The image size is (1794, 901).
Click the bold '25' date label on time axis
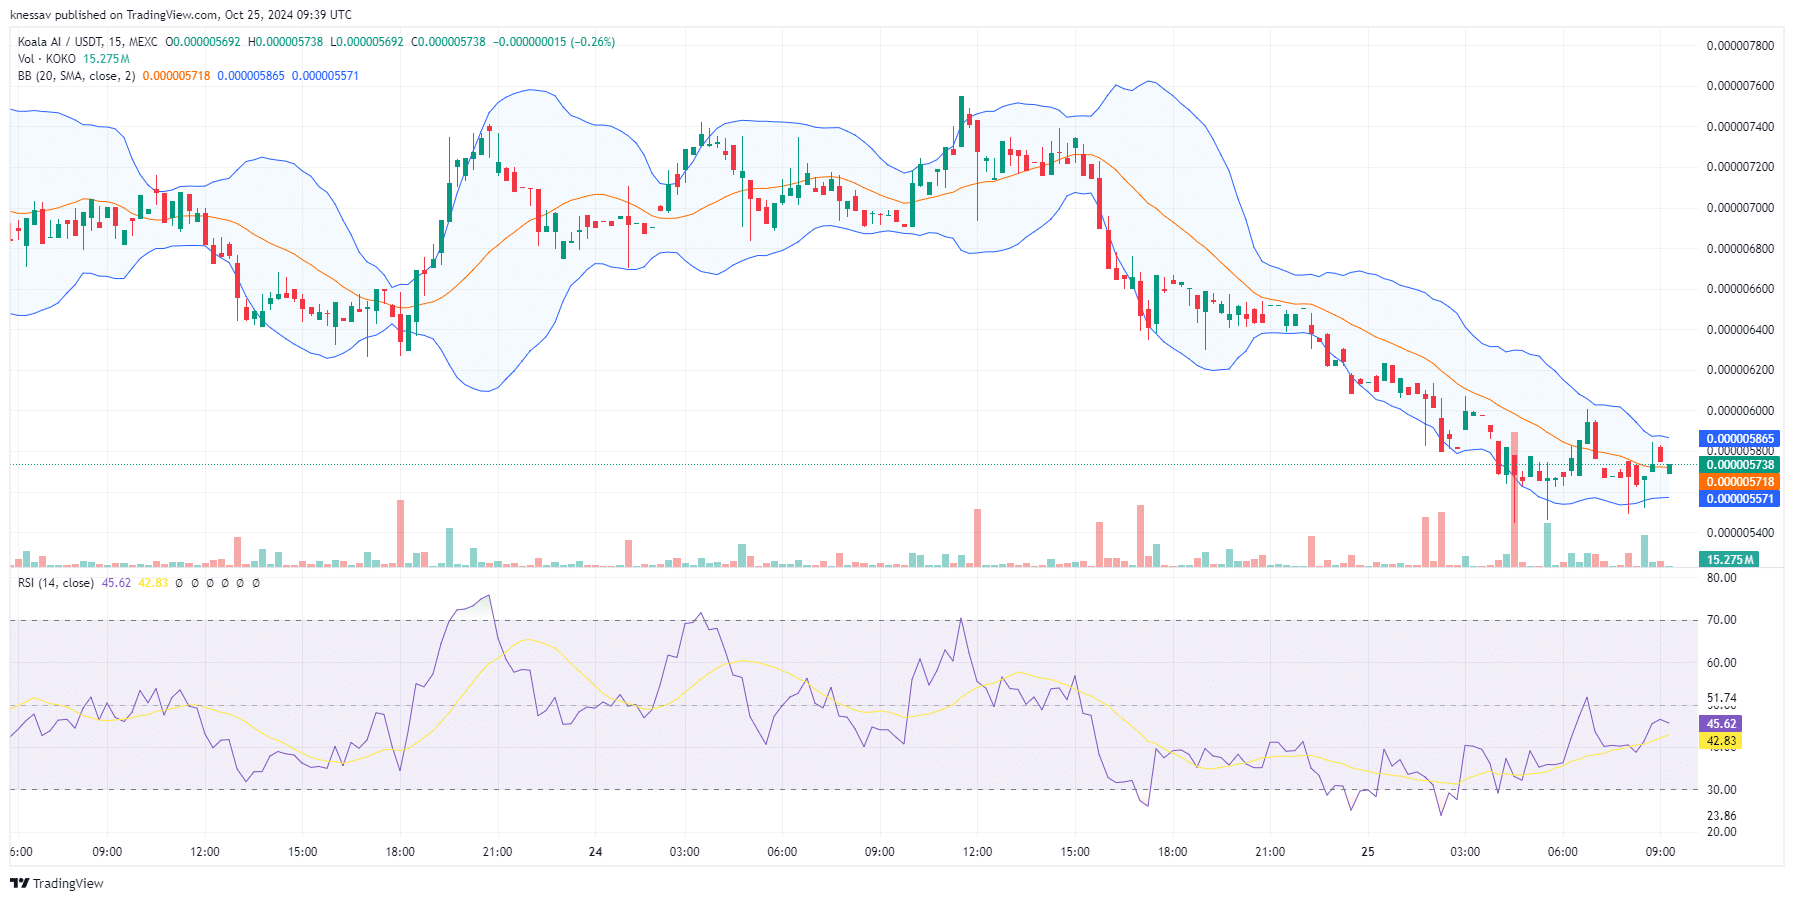click(1368, 852)
